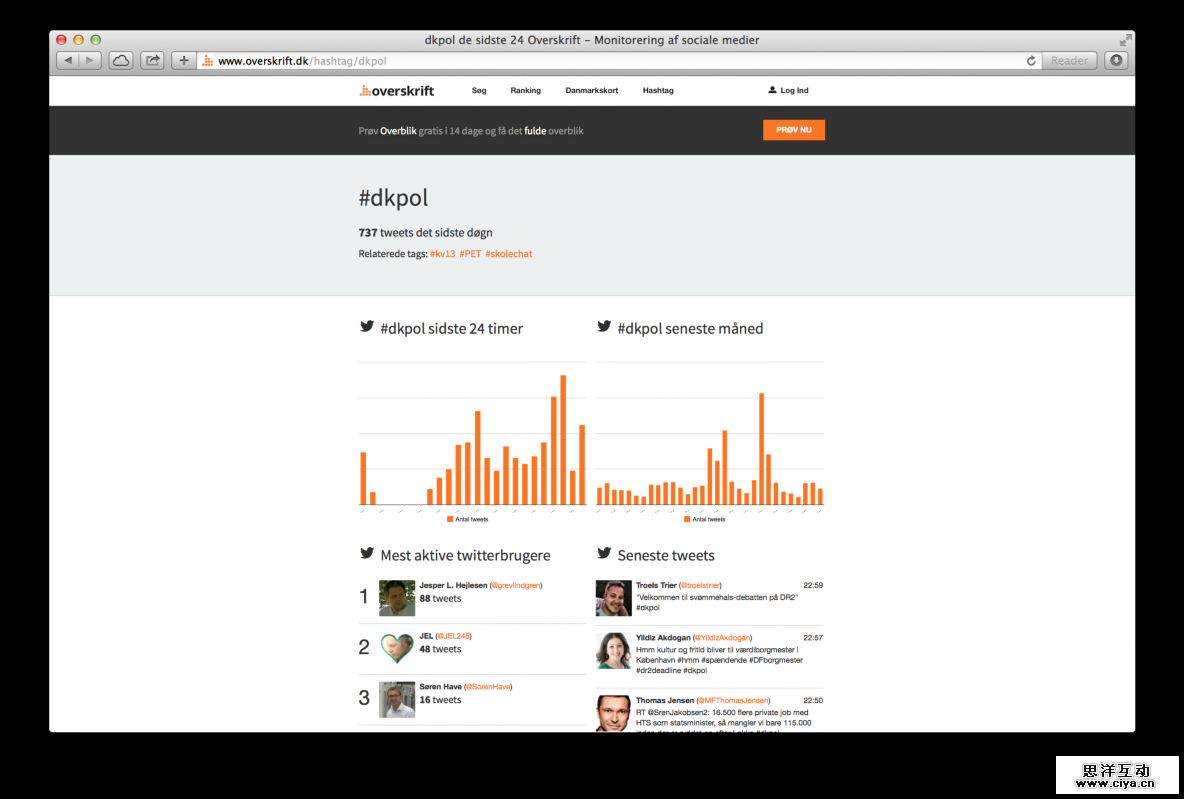Image resolution: width=1184 pixels, height=799 pixels.
Task: Click the '737 tweets det sidste døgn' text
Action: tap(425, 233)
